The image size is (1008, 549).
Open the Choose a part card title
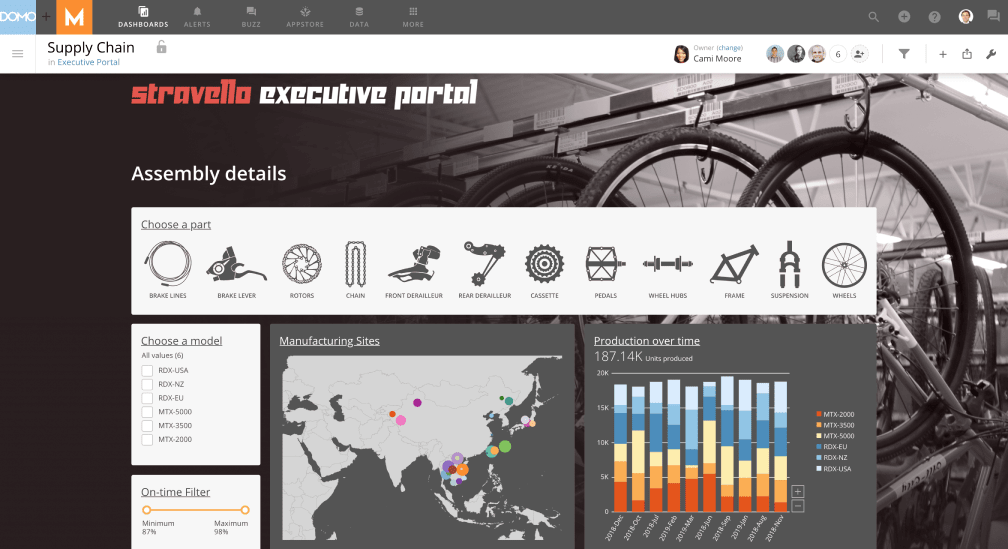176,224
